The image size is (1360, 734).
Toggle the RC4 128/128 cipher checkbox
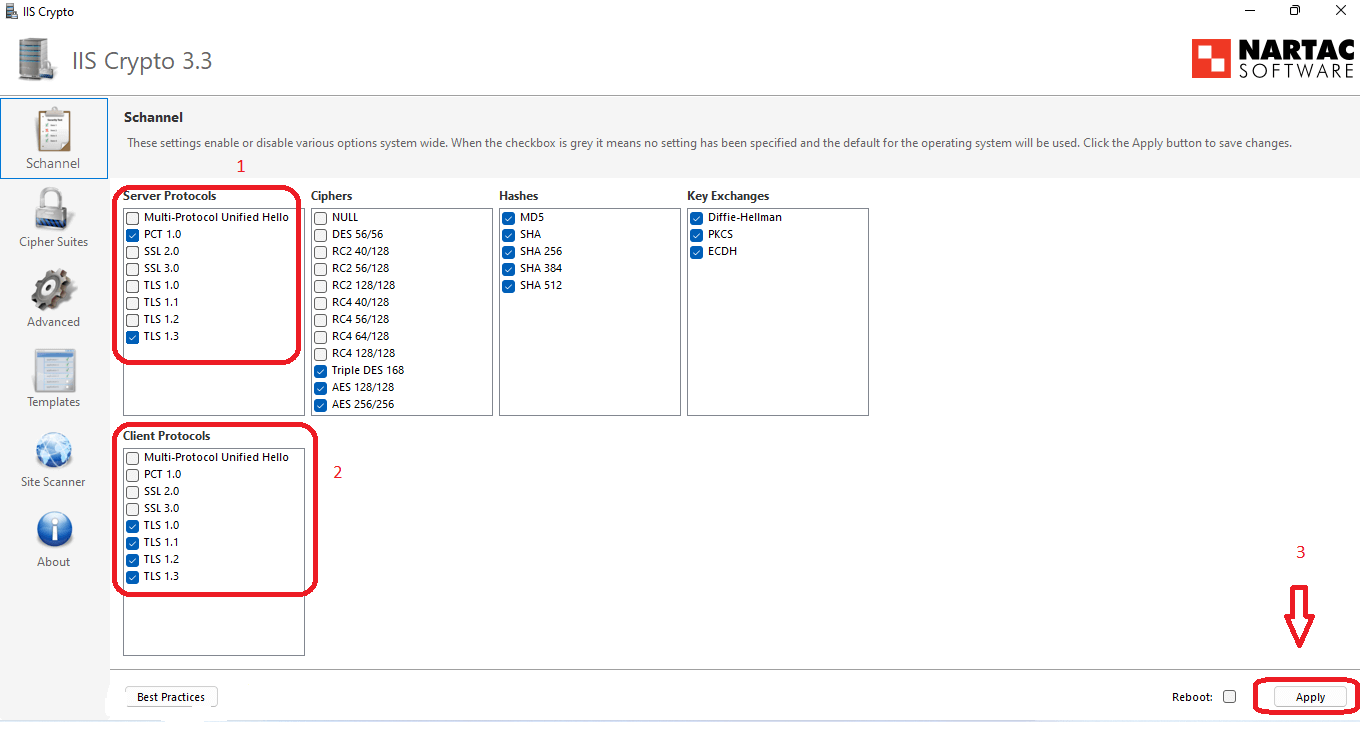(321, 353)
